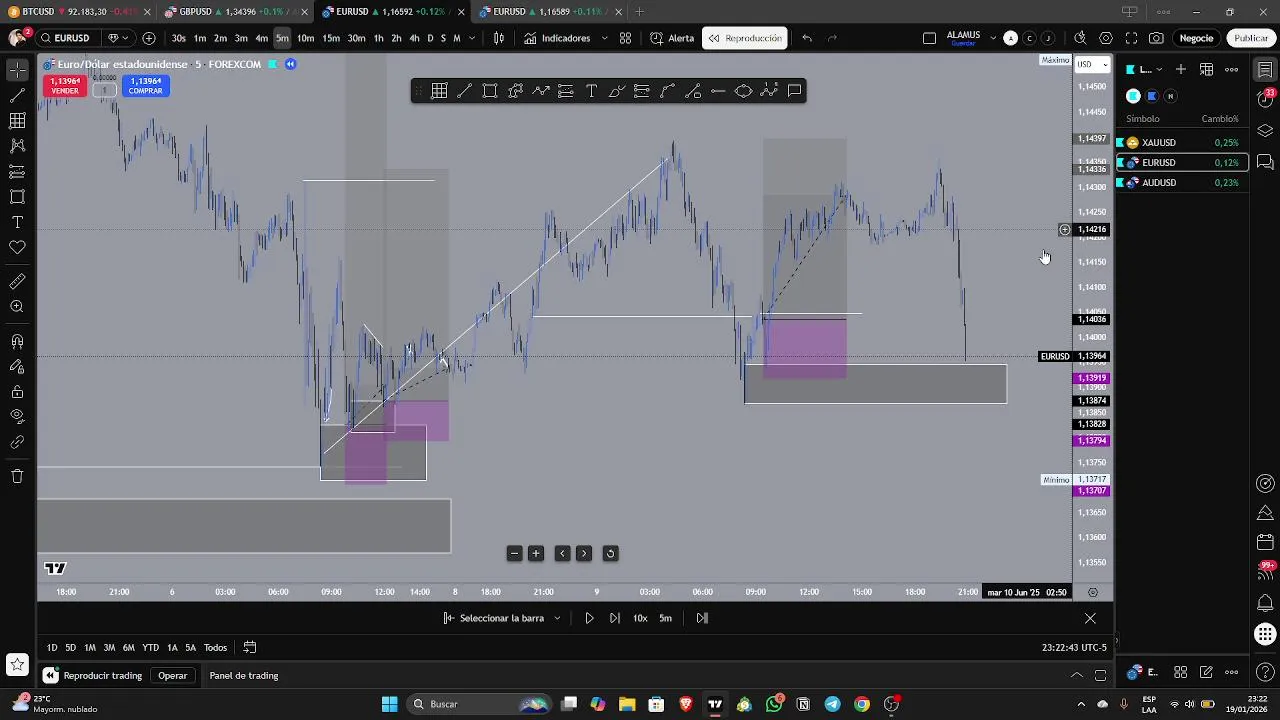The width and height of the screenshot is (1280, 720).
Task: Play the bar replay
Action: pyautogui.click(x=589, y=618)
